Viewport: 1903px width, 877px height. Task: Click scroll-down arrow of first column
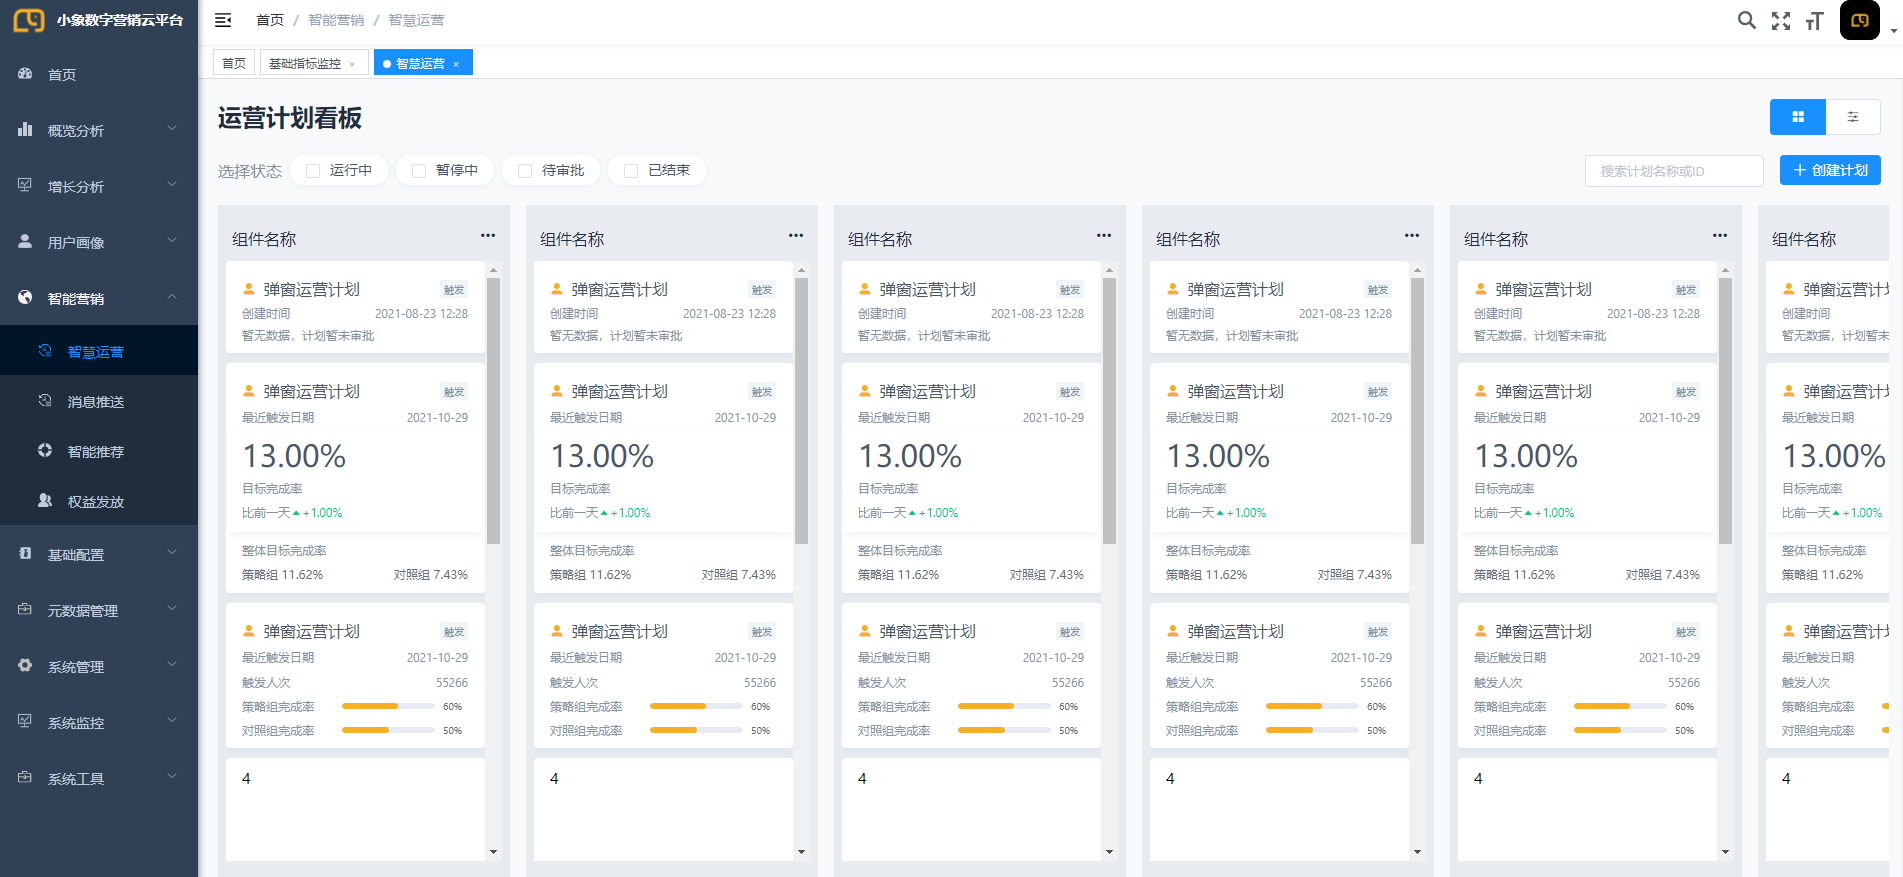tap(493, 852)
